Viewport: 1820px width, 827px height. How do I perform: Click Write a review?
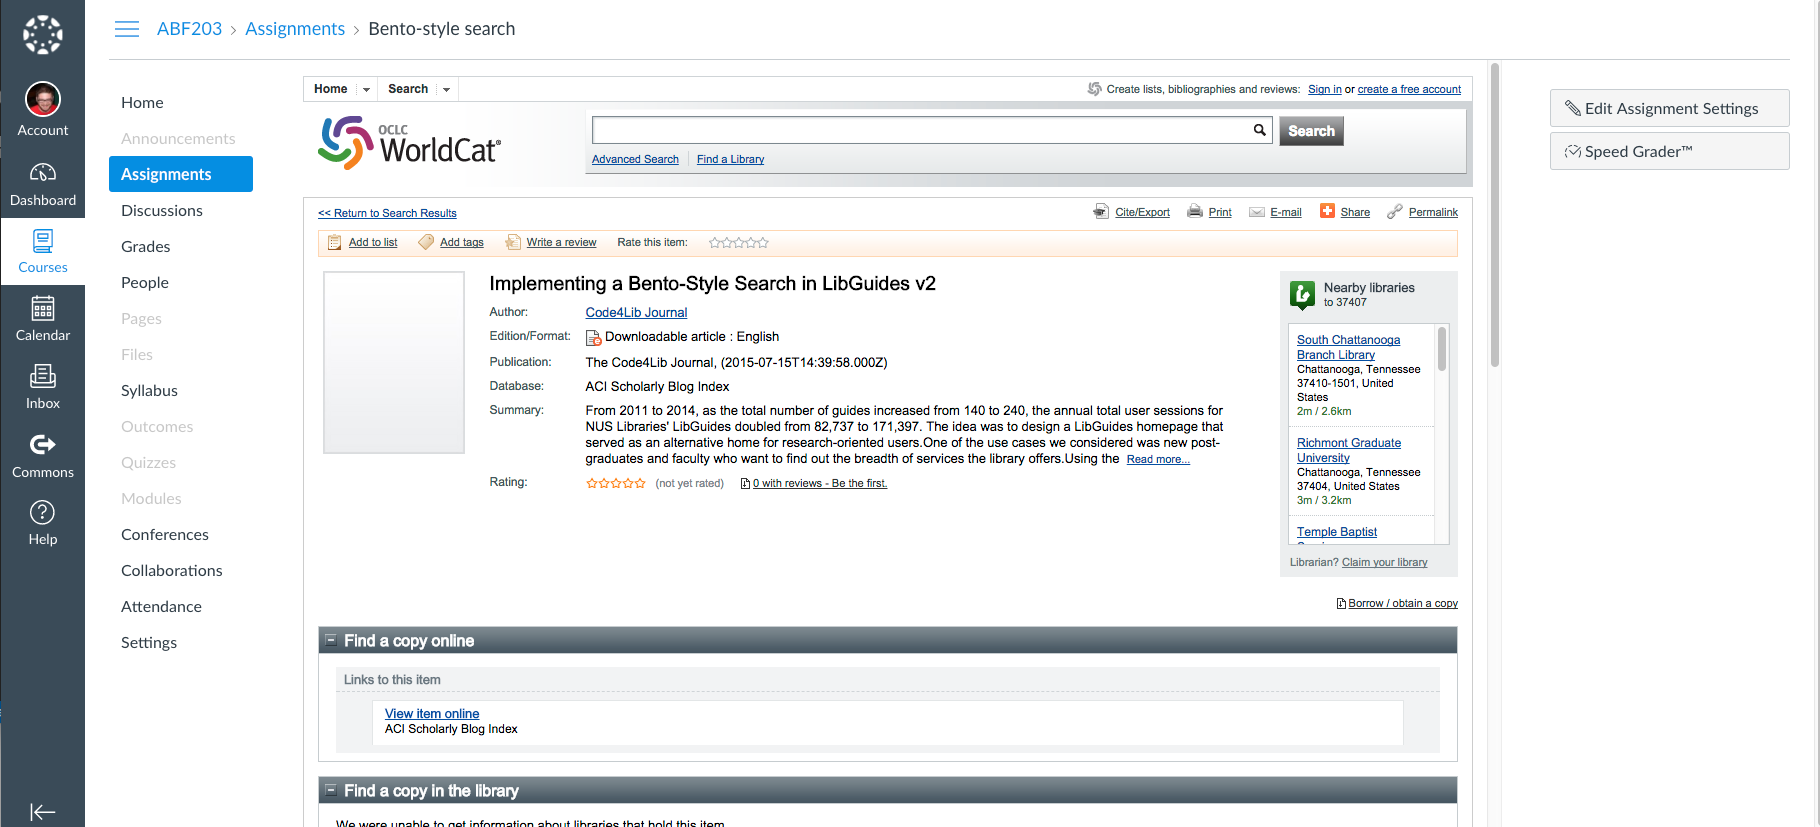(561, 242)
